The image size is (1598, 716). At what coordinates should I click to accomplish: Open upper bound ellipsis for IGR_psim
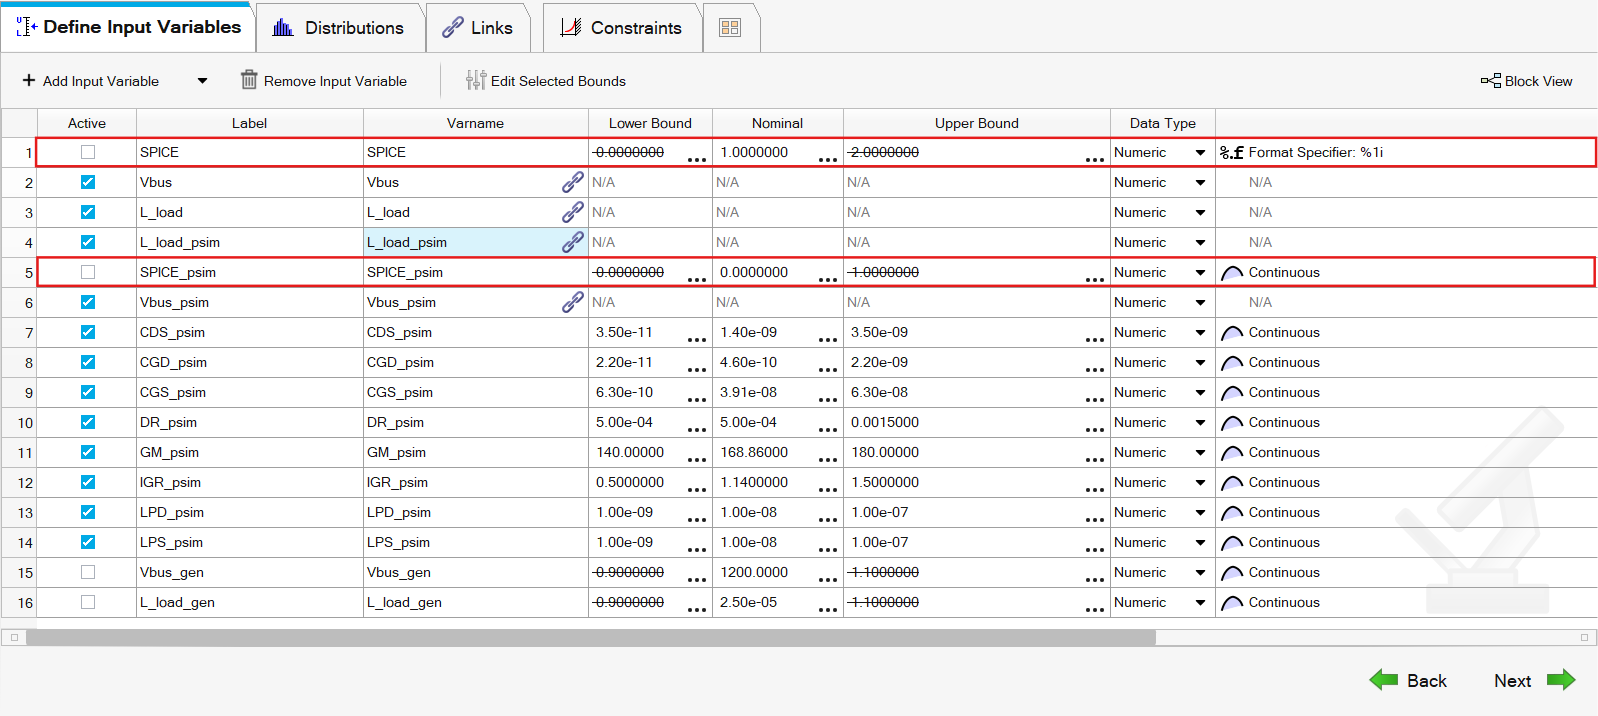click(x=1095, y=490)
